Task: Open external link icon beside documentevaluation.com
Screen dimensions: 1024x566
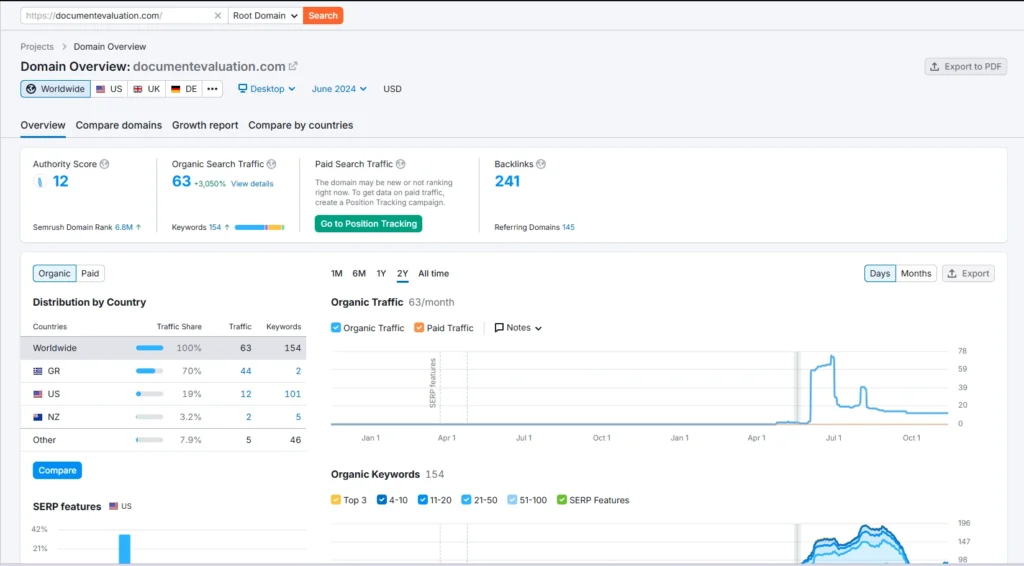Action: coord(293,66)
